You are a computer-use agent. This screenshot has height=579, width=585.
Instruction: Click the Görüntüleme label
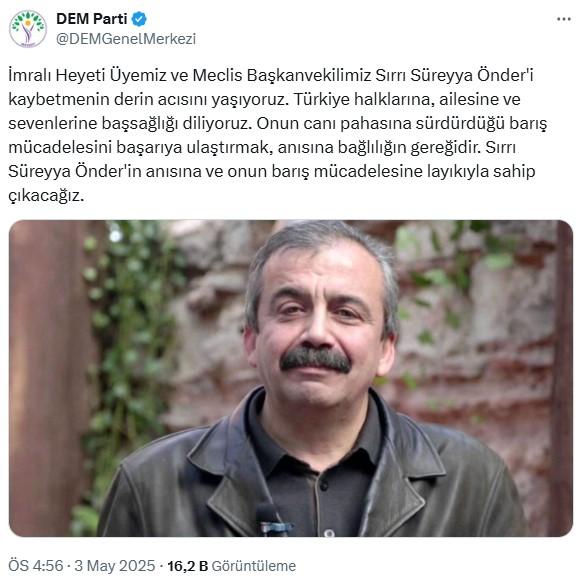click(254, 566)
